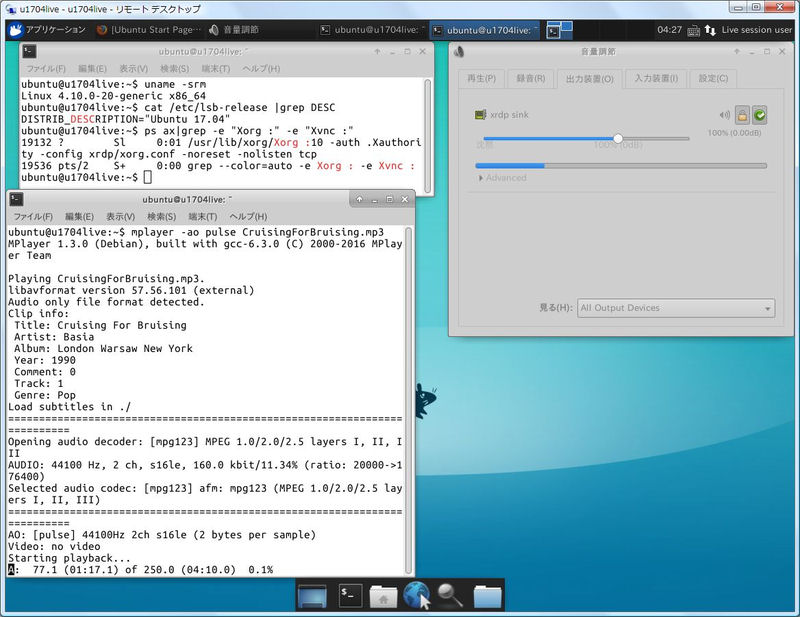The image size is (800, 617).
Task: Open the All Output Devices dropdown
Action: (676, 308)
